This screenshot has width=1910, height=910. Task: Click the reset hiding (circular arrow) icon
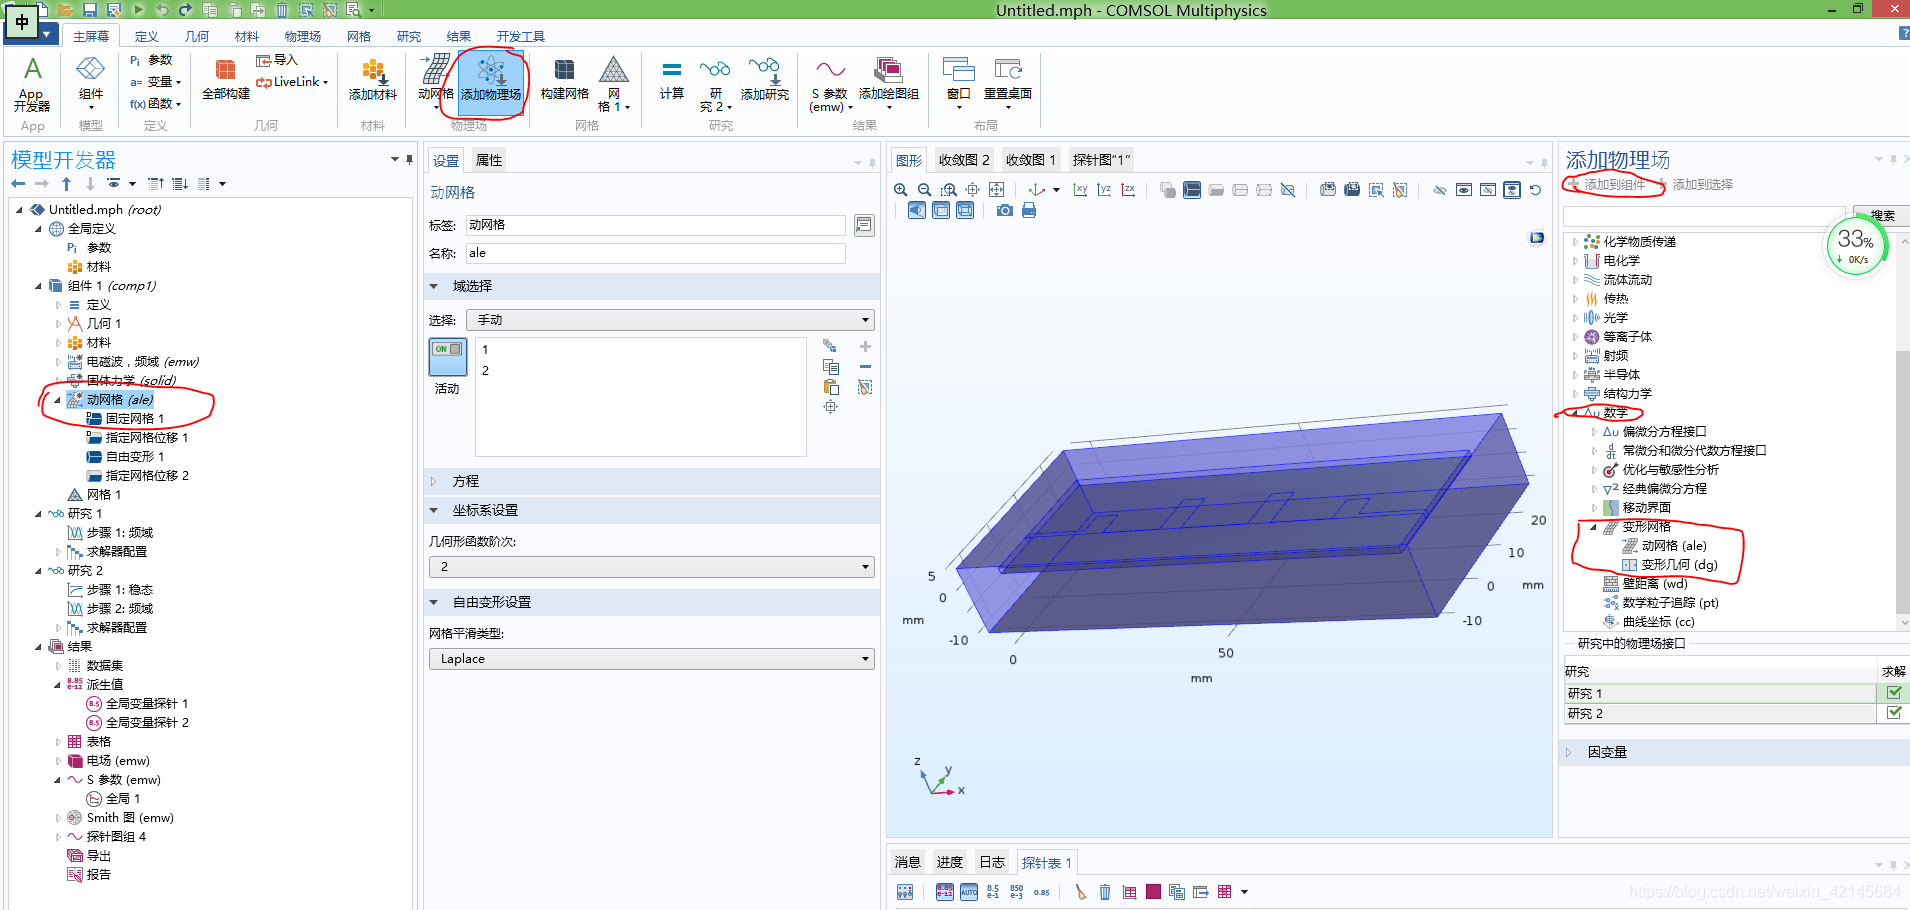(x=1536, y=190)
